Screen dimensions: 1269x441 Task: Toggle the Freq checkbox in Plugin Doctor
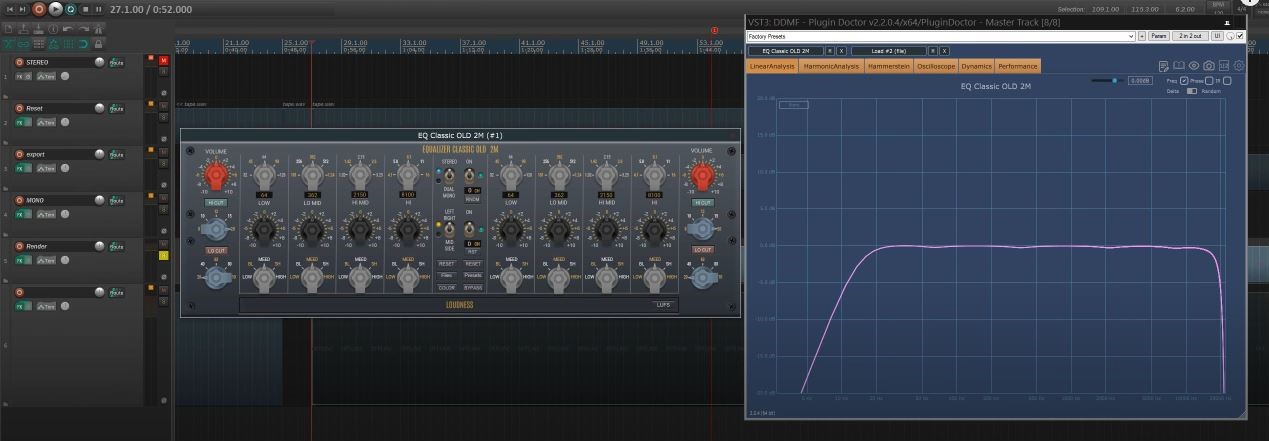pos(1184,81)
